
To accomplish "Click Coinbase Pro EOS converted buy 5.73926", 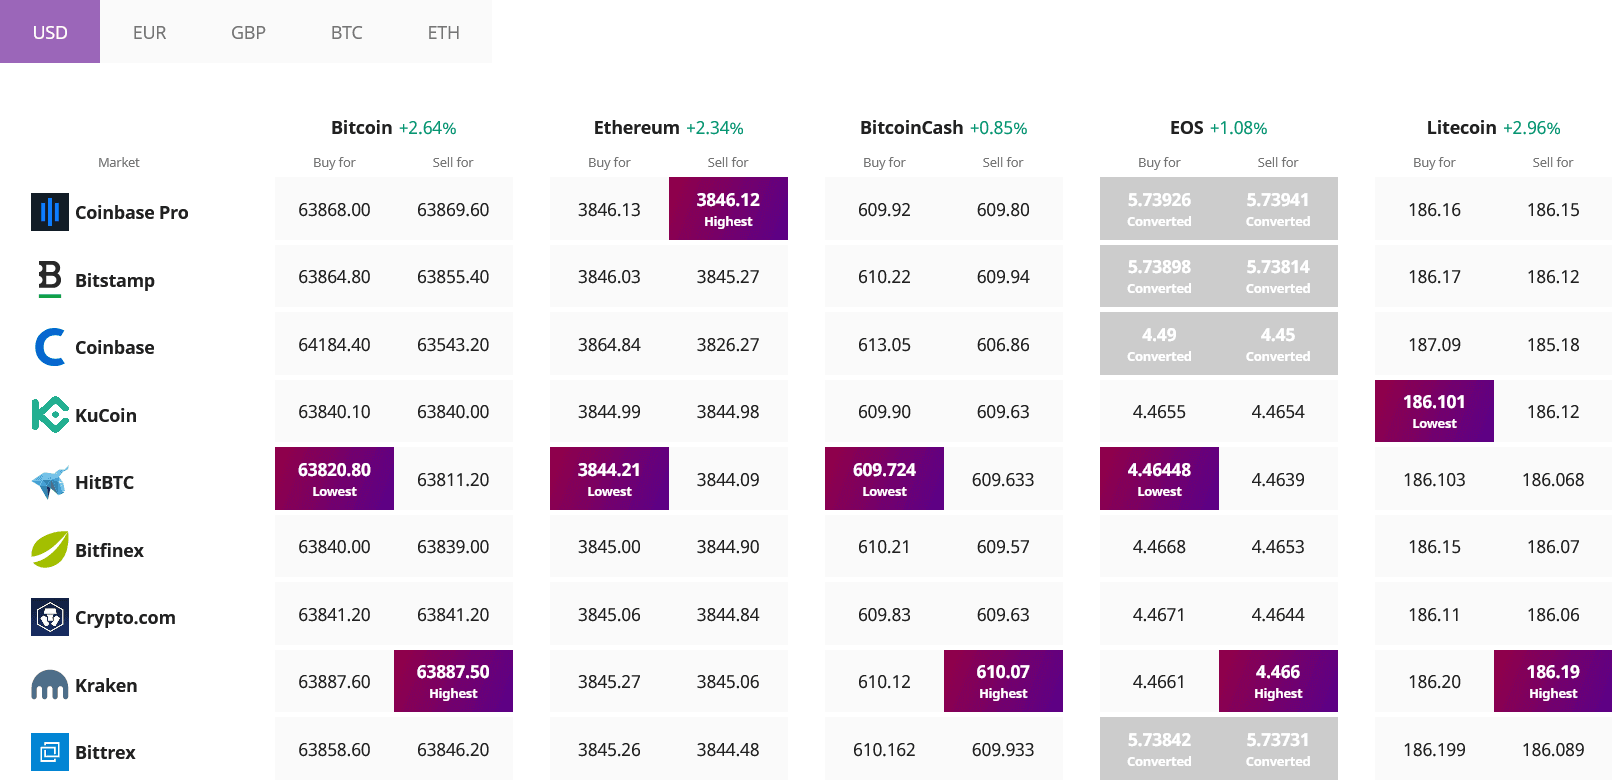I will 1159,208.
